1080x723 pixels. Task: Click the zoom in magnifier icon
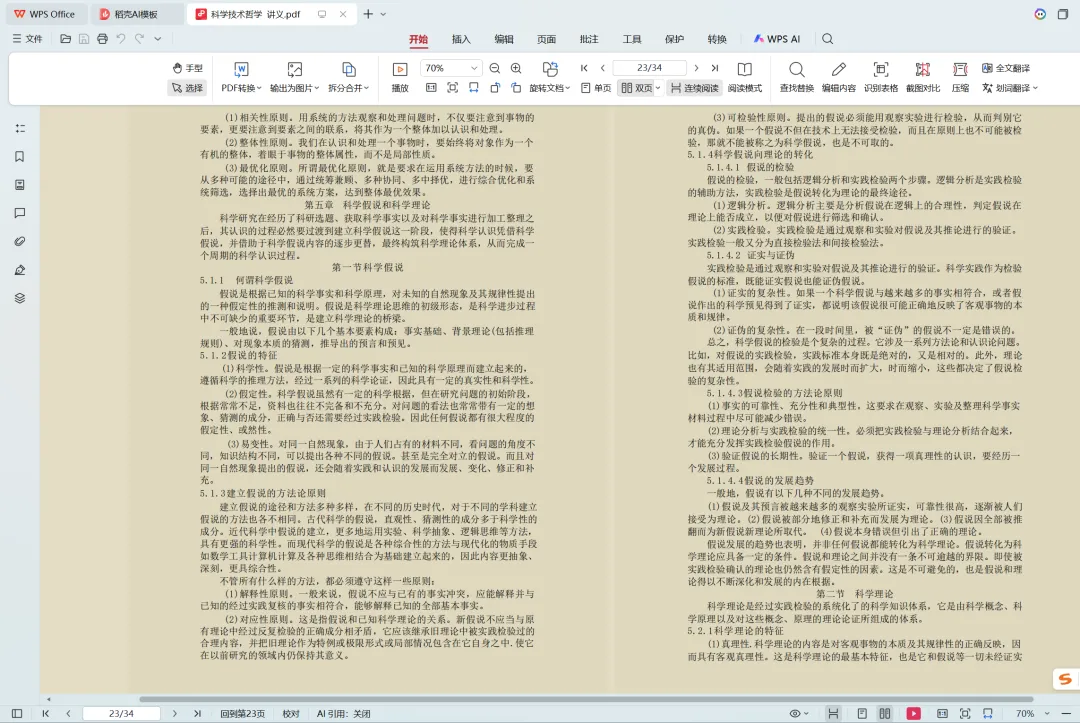tap(516, 68)
